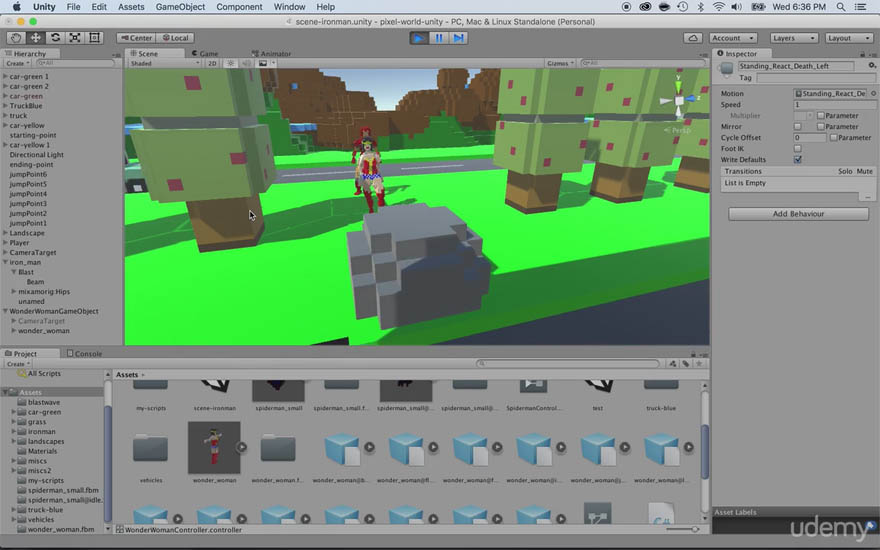This screenshot has width=880, height=550.
Task: Expand the car-green project folder
Action: coord(13,412)
